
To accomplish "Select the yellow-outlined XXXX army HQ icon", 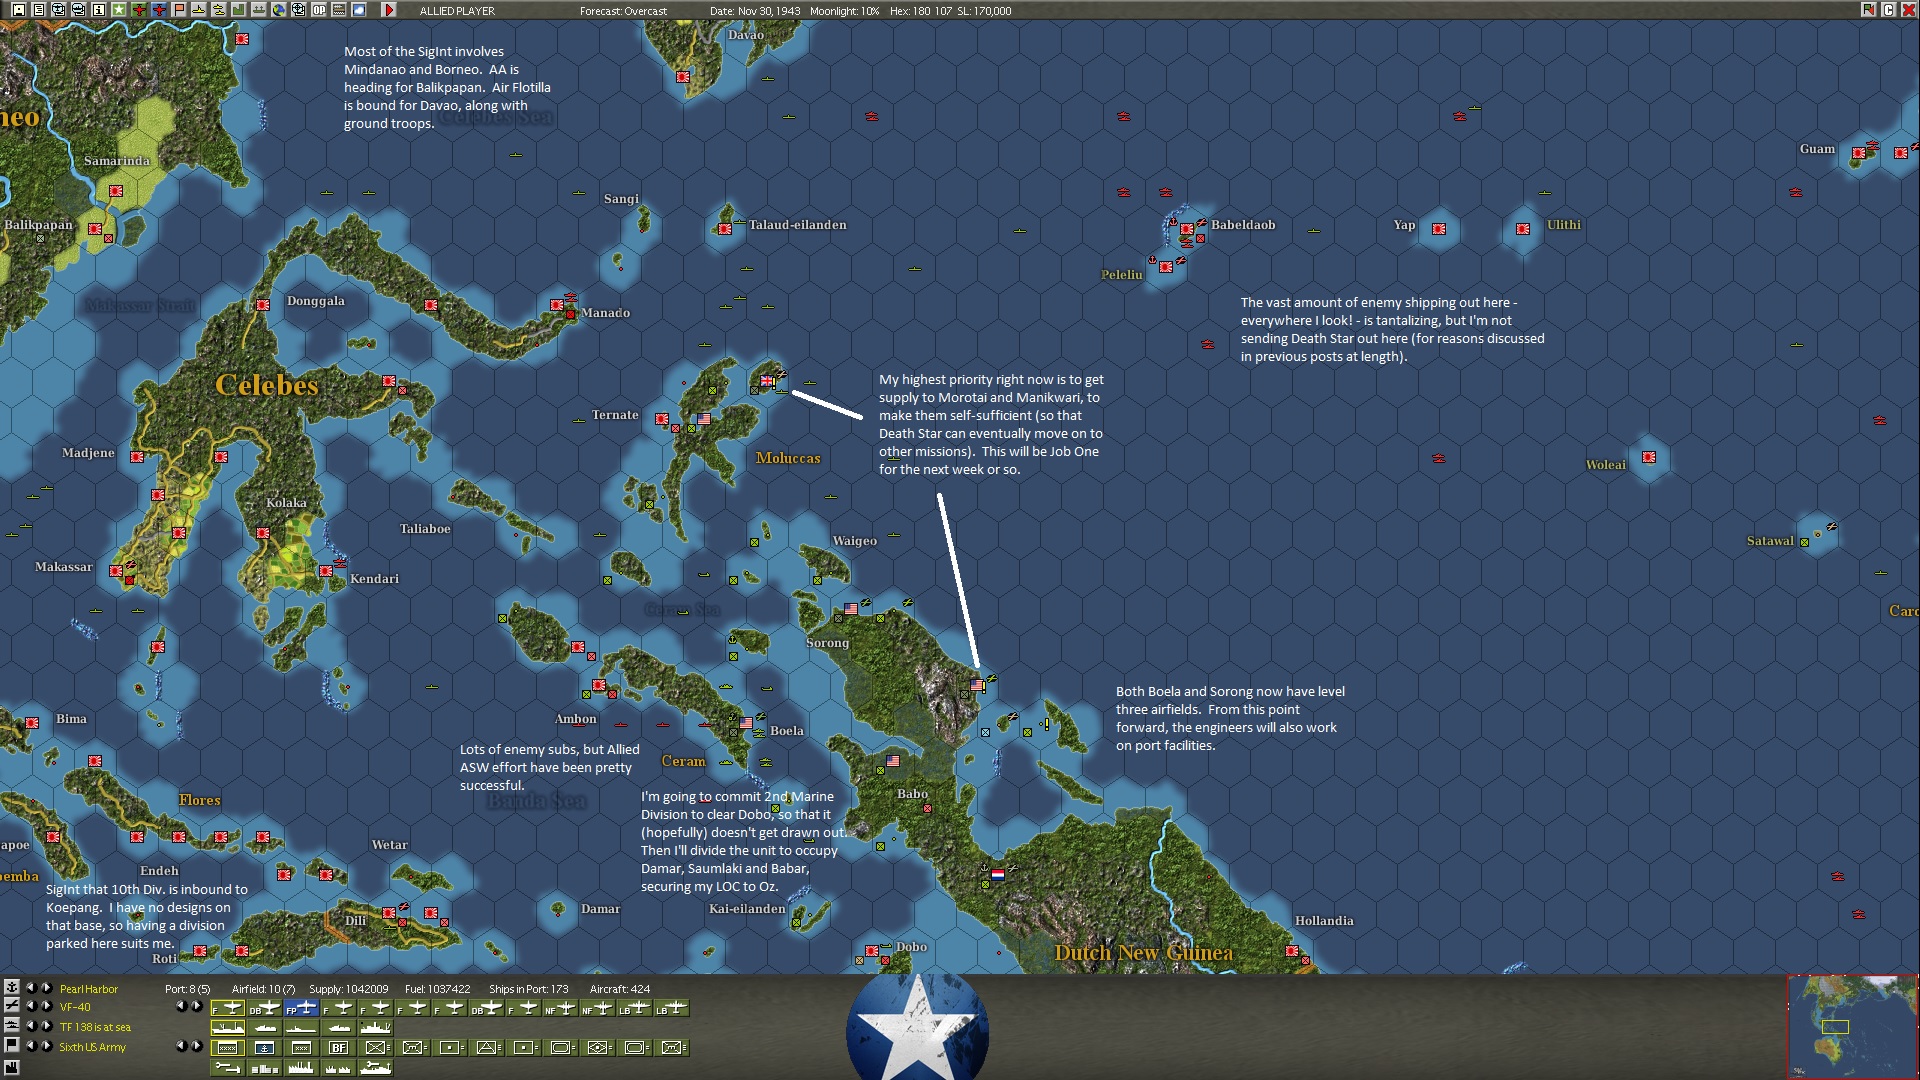I will pyautogui.click(x=227, y=1048).
